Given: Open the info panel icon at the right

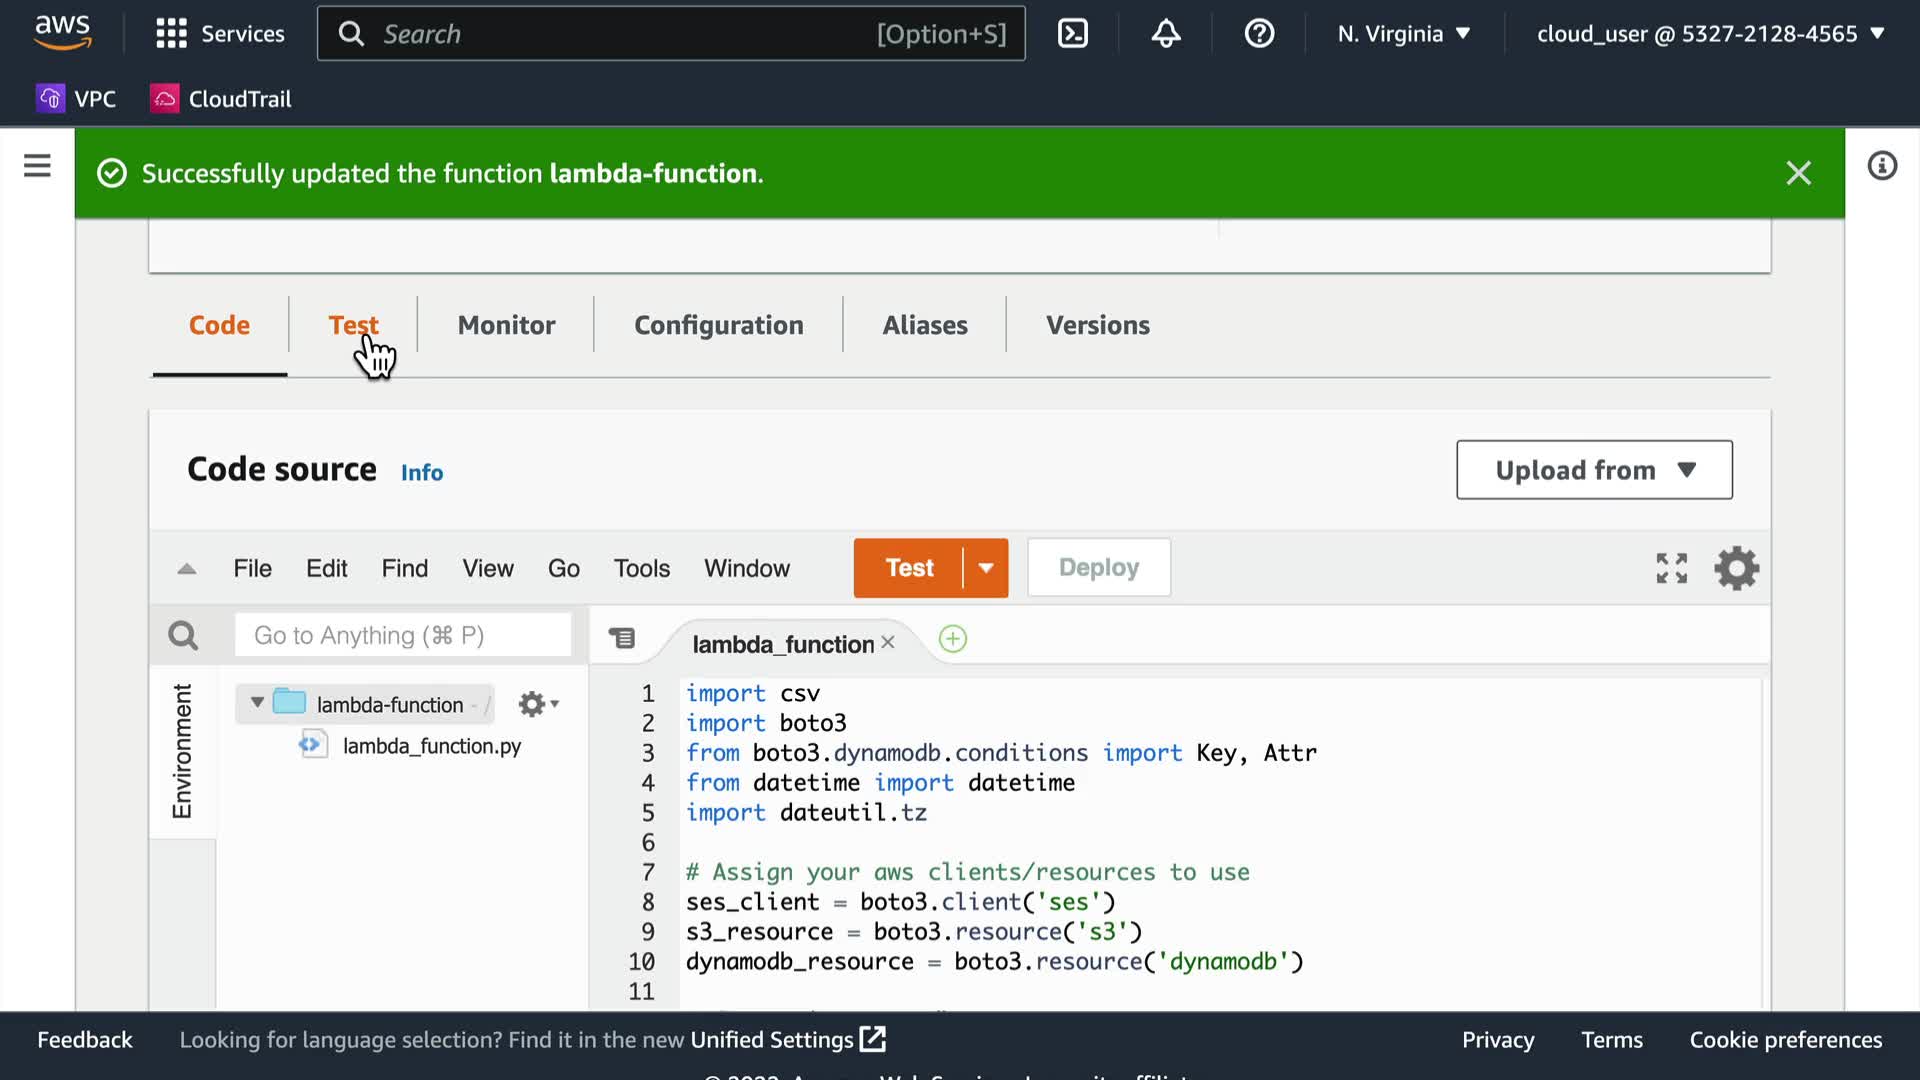Looking at the screenshot, I should (1882, 166).
